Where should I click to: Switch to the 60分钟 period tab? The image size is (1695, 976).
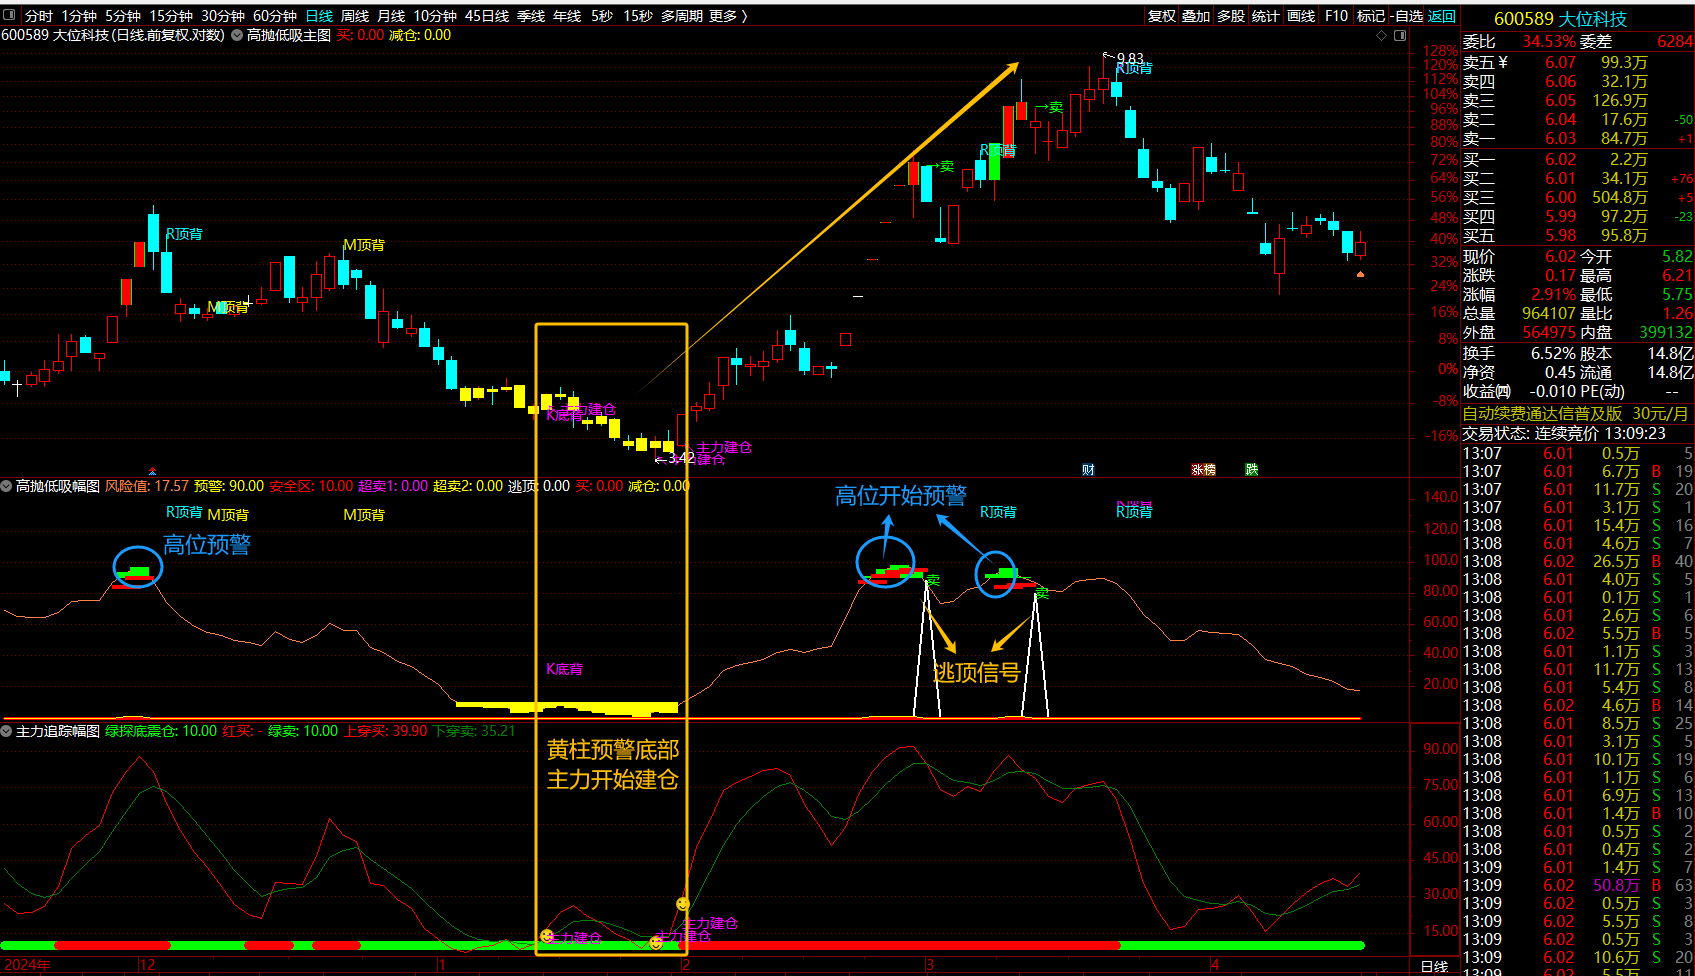[275, 16]
